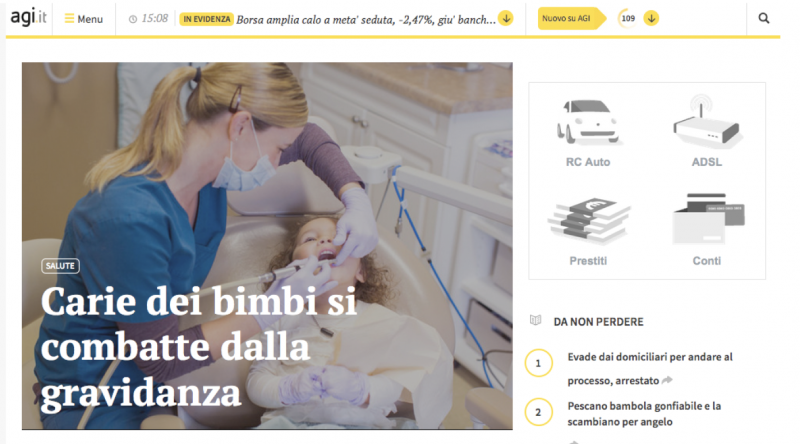Click the Nuovo su AGI yellow tag
This screenshot has width=800, height=444.
[x=571, y=18]
